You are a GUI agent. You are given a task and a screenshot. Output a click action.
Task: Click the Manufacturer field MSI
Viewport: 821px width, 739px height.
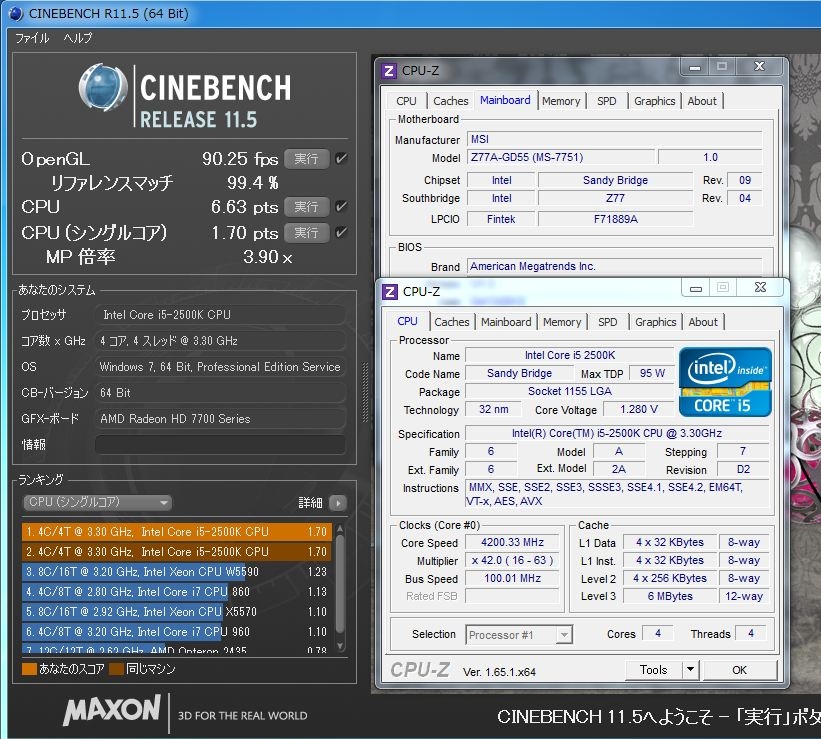tap(614, 139)
